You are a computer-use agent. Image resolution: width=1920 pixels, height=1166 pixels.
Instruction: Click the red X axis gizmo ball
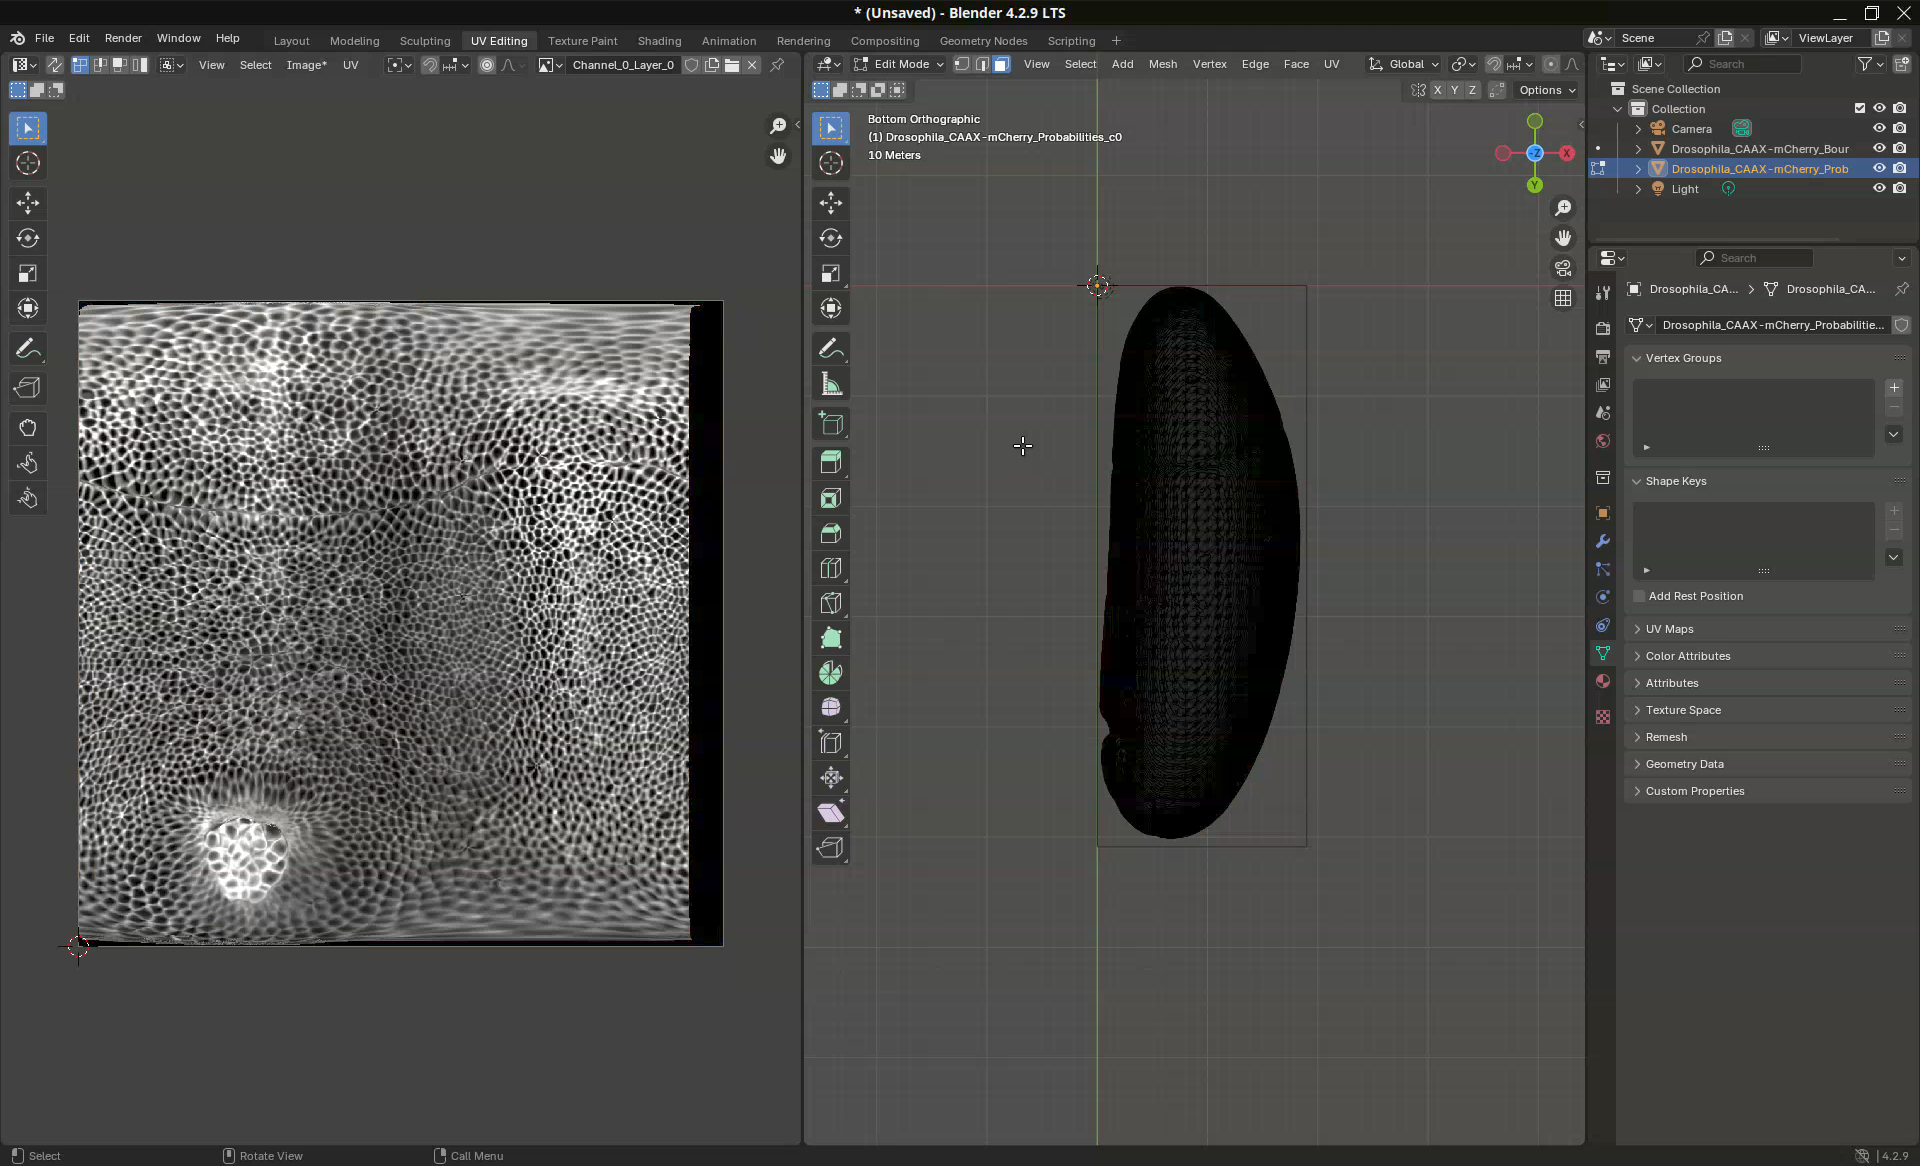[x=1567, y=153]
